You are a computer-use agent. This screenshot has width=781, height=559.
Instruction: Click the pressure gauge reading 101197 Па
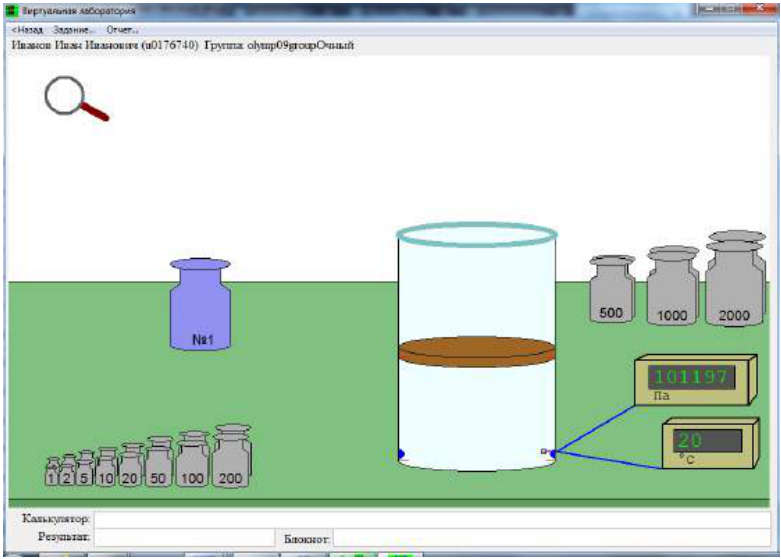[x=696, y=380]
